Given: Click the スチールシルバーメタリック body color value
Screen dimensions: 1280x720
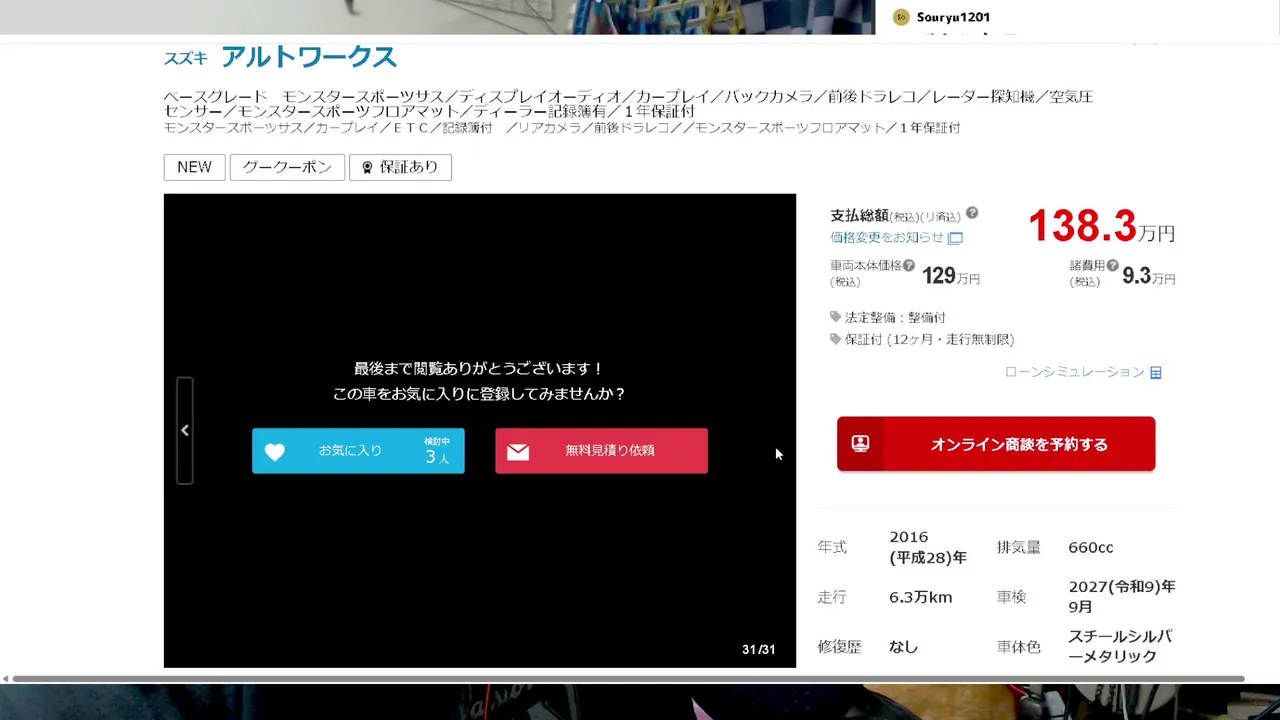Looking at the screenshot, I should tap(1120, 646).
